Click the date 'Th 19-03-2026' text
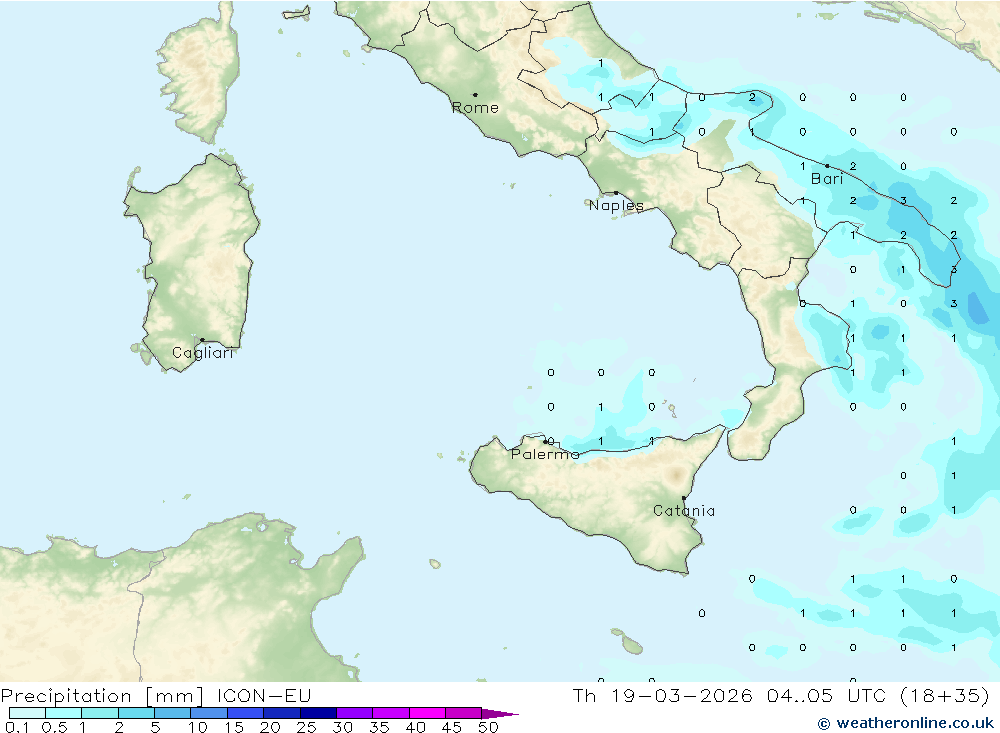 (663, 695)
